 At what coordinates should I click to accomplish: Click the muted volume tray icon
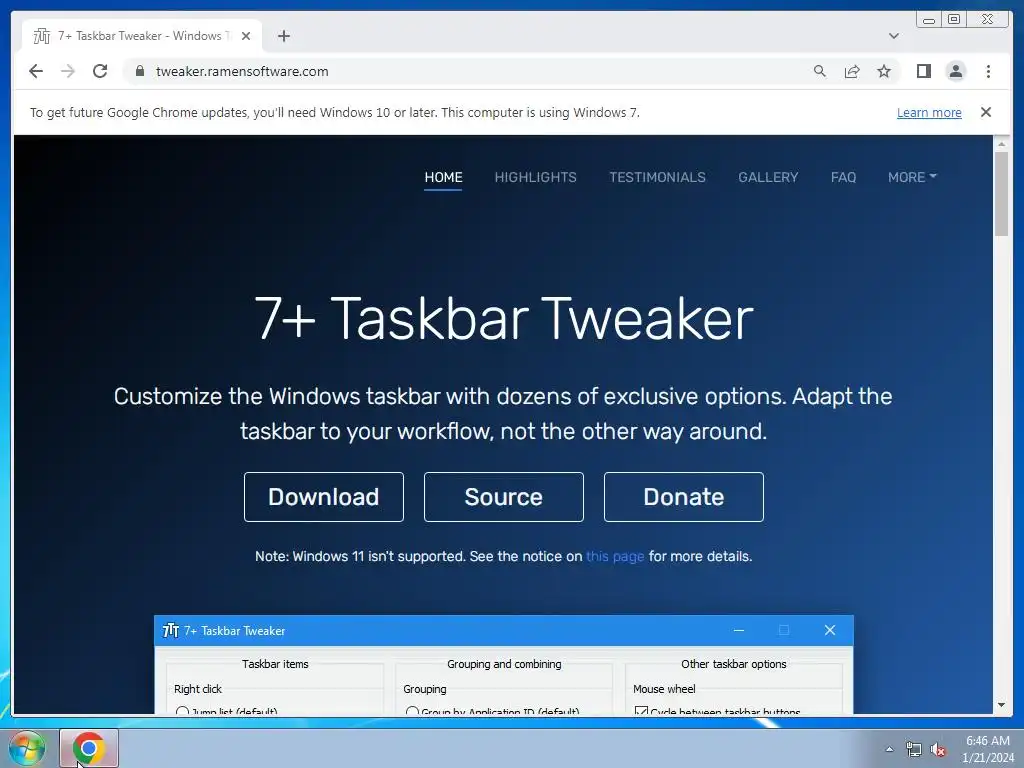938,749
